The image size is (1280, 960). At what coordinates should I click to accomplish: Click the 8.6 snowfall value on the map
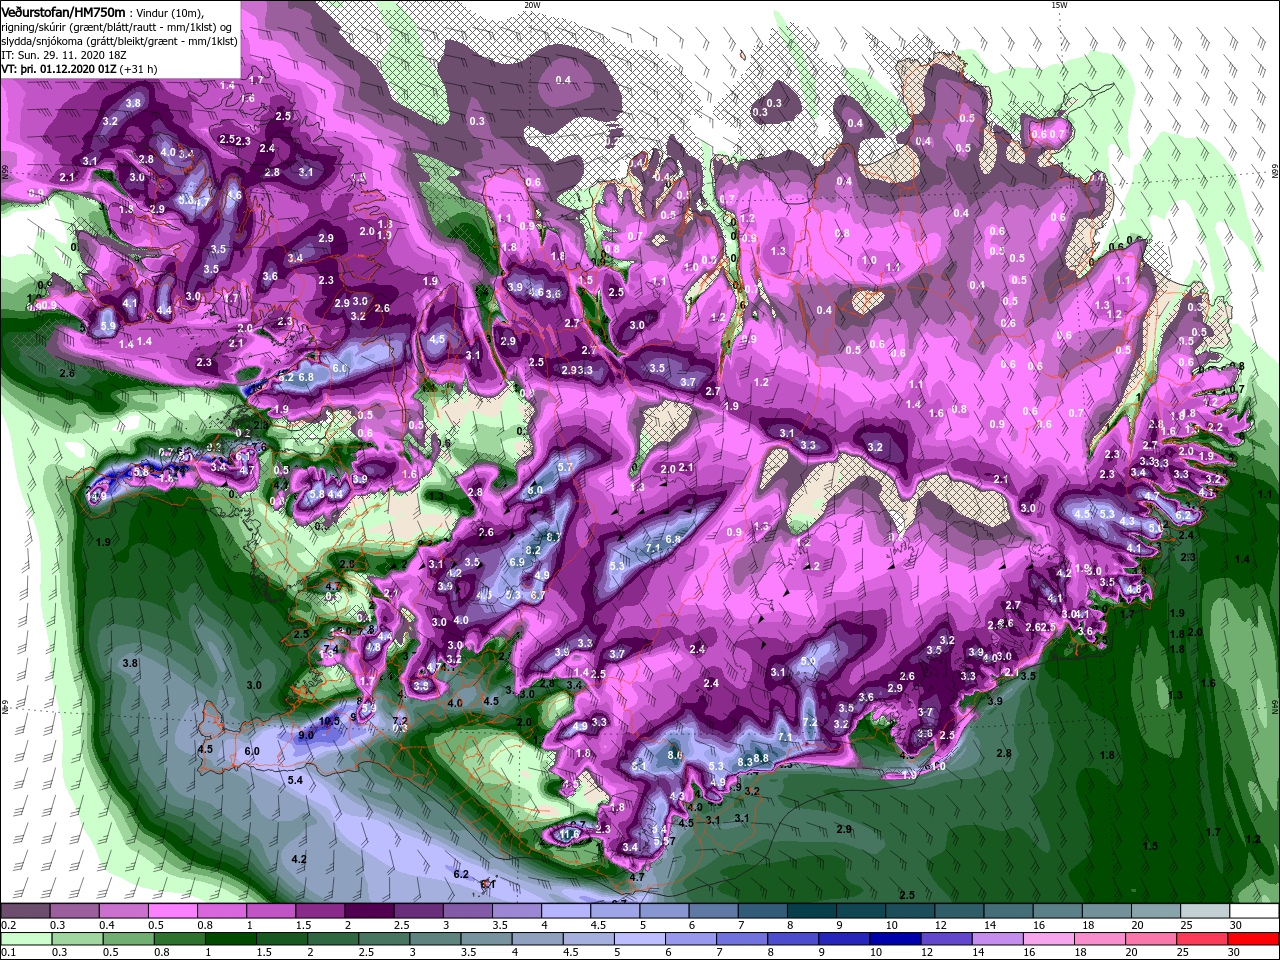pos(675,755)
